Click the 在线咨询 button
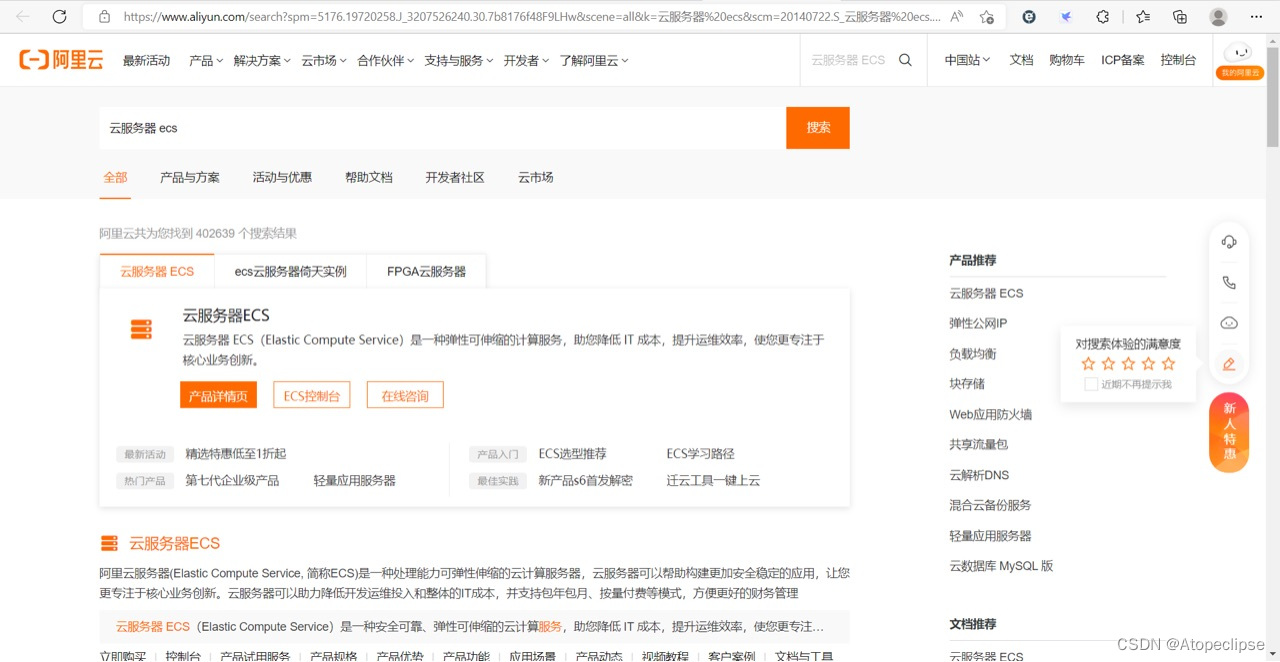 click(x=405, y=396)
